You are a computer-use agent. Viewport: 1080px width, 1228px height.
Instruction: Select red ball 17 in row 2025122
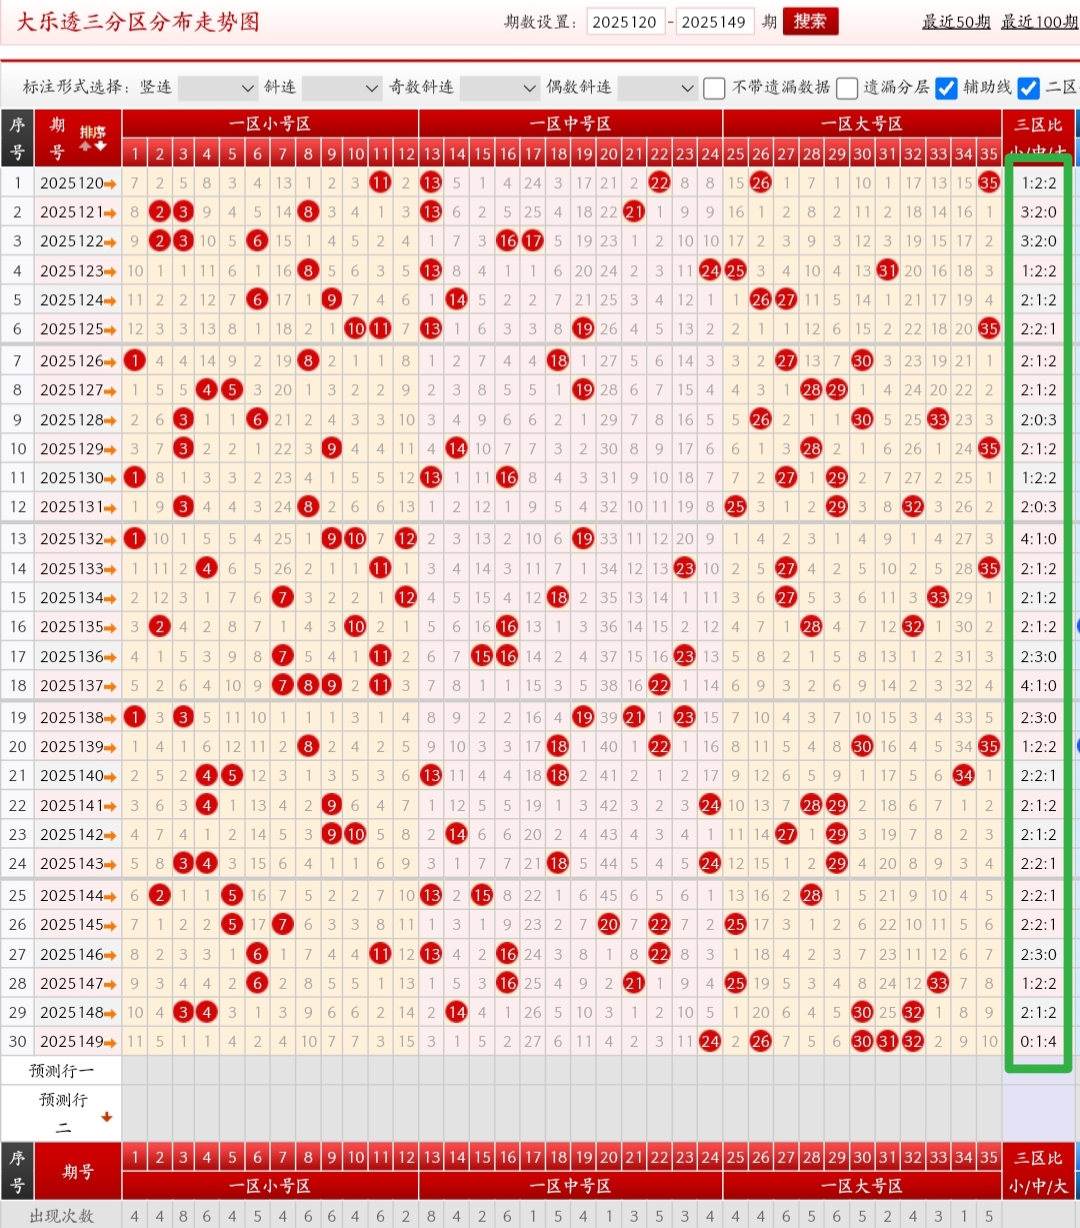coord(533,242)
